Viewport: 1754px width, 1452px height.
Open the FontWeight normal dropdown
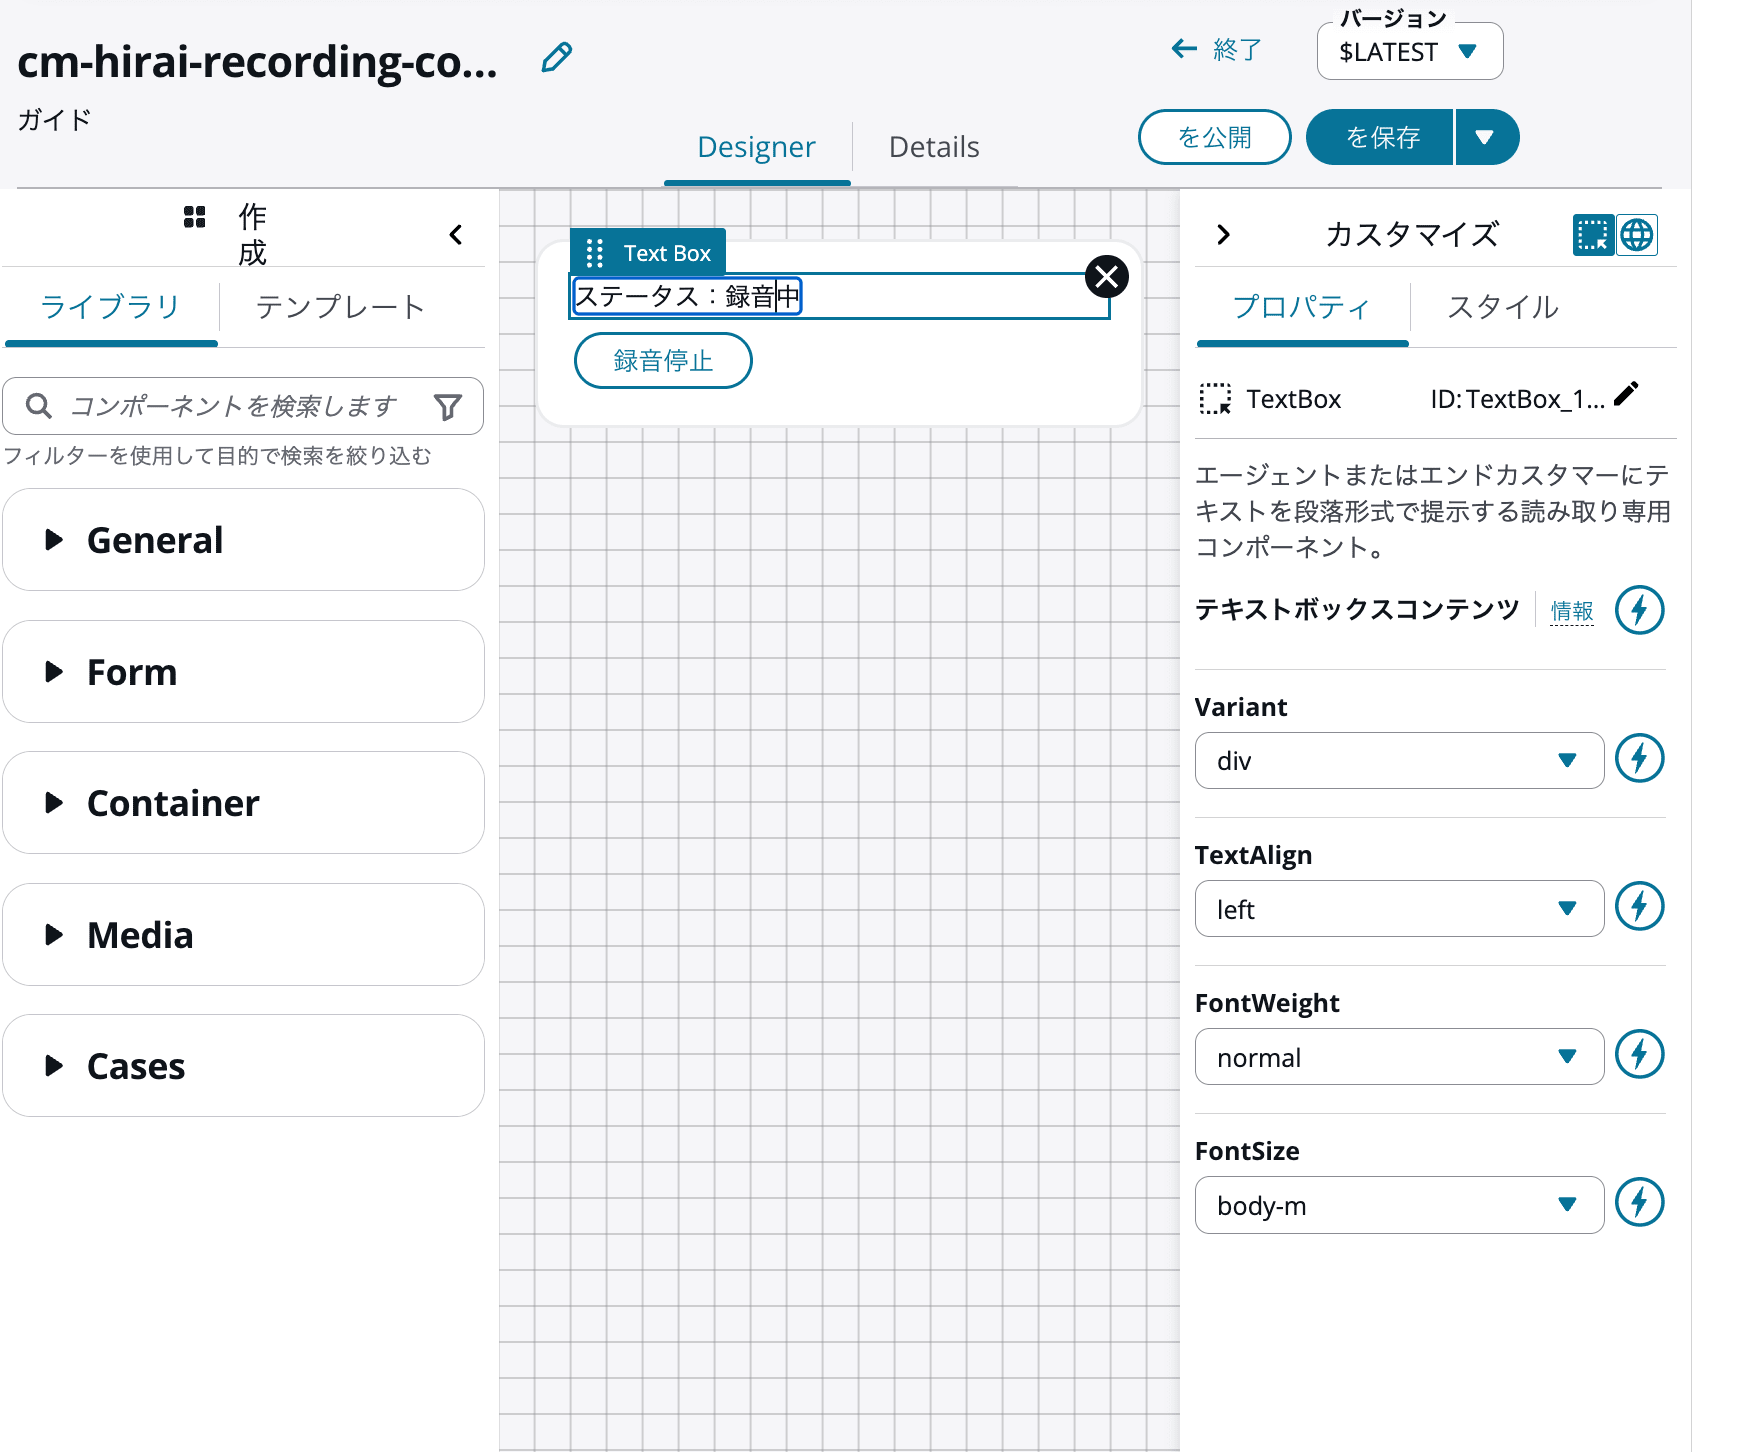[1399, 1057]
